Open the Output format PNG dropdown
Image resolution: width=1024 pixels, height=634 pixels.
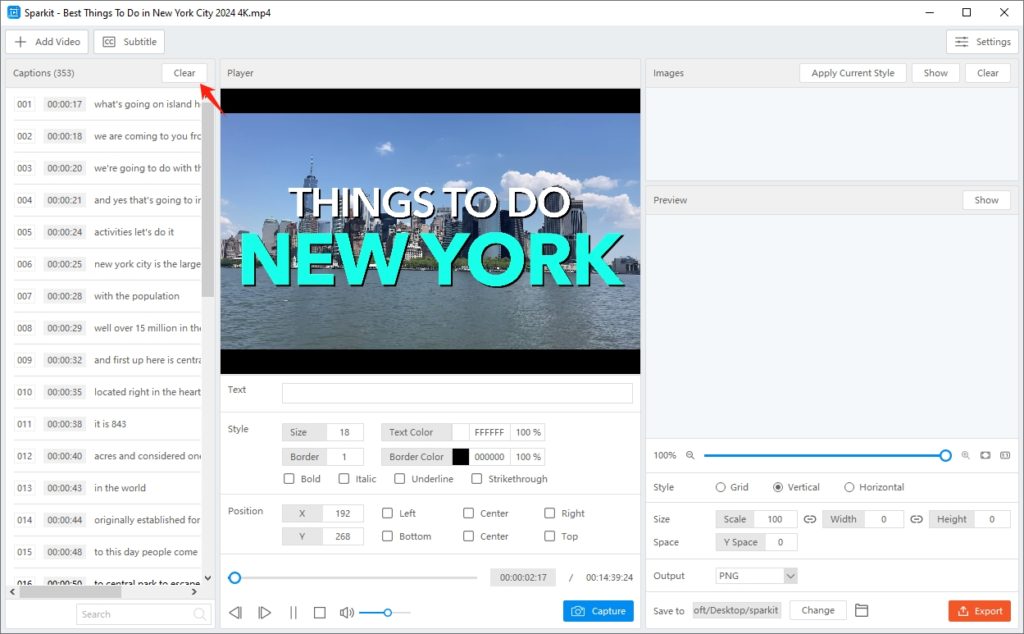click(756, 576)
